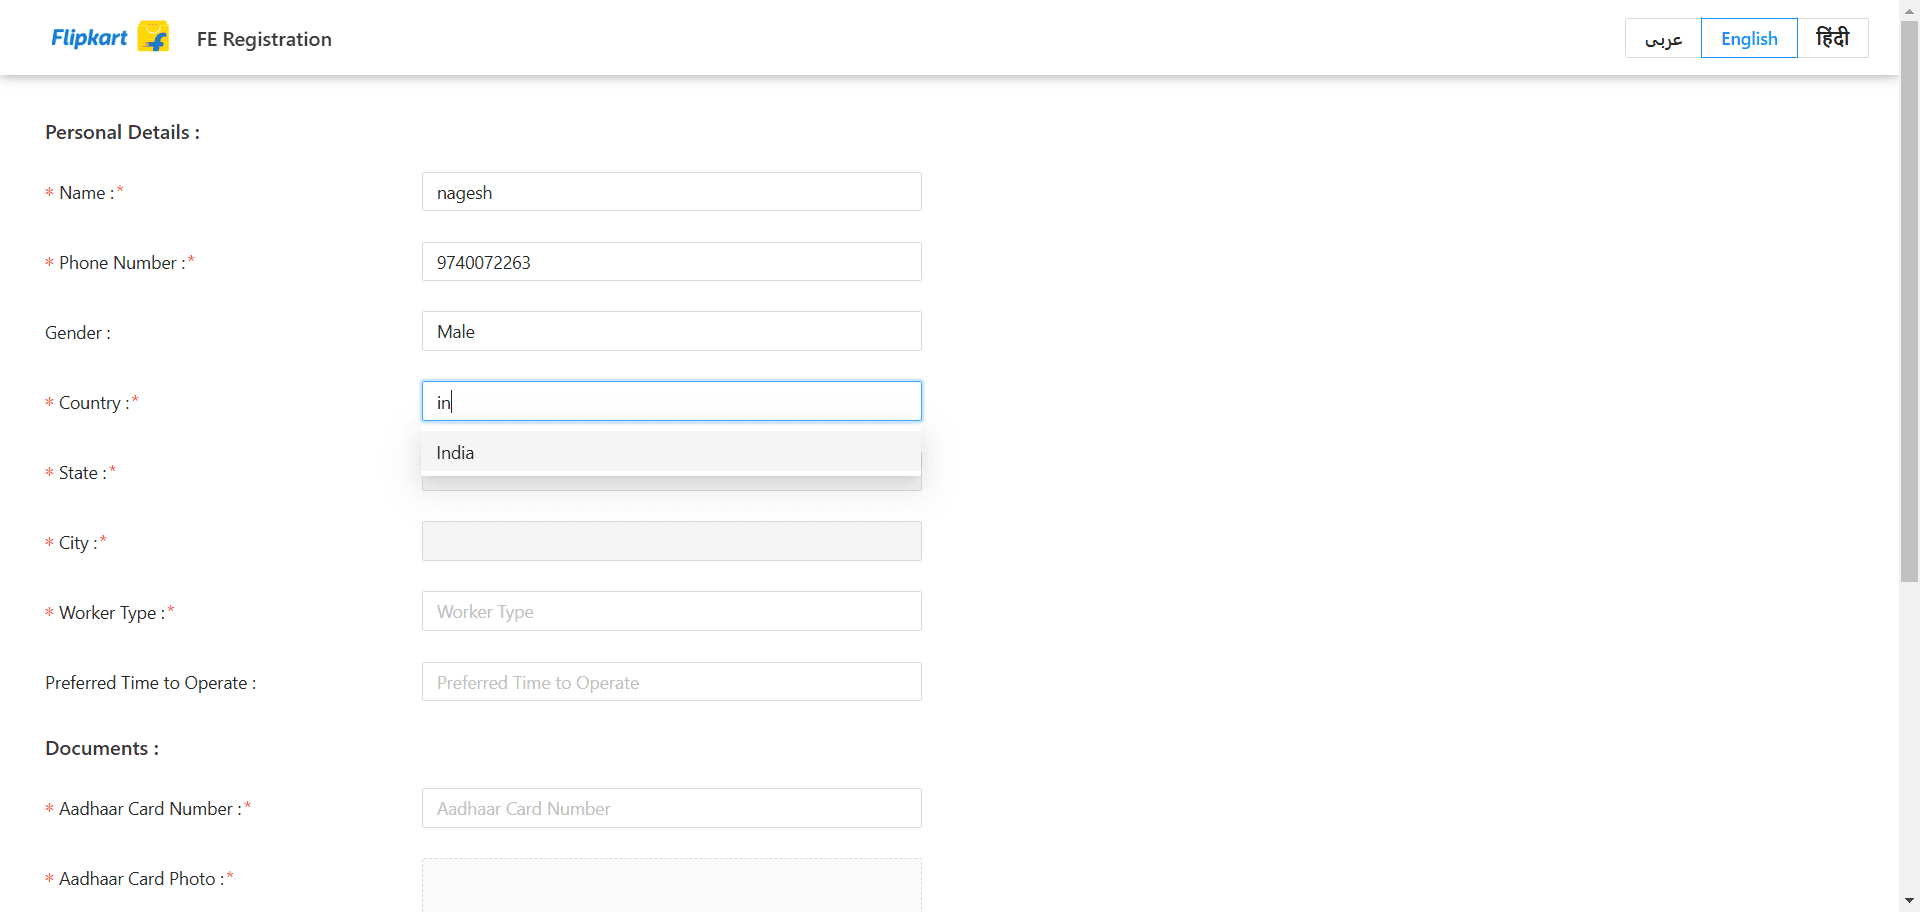Expand the Worker Type dropdown
Image resolution: width=1920 pixels, height=912 pixels.
pyautogui.click(x=672, y=611)
